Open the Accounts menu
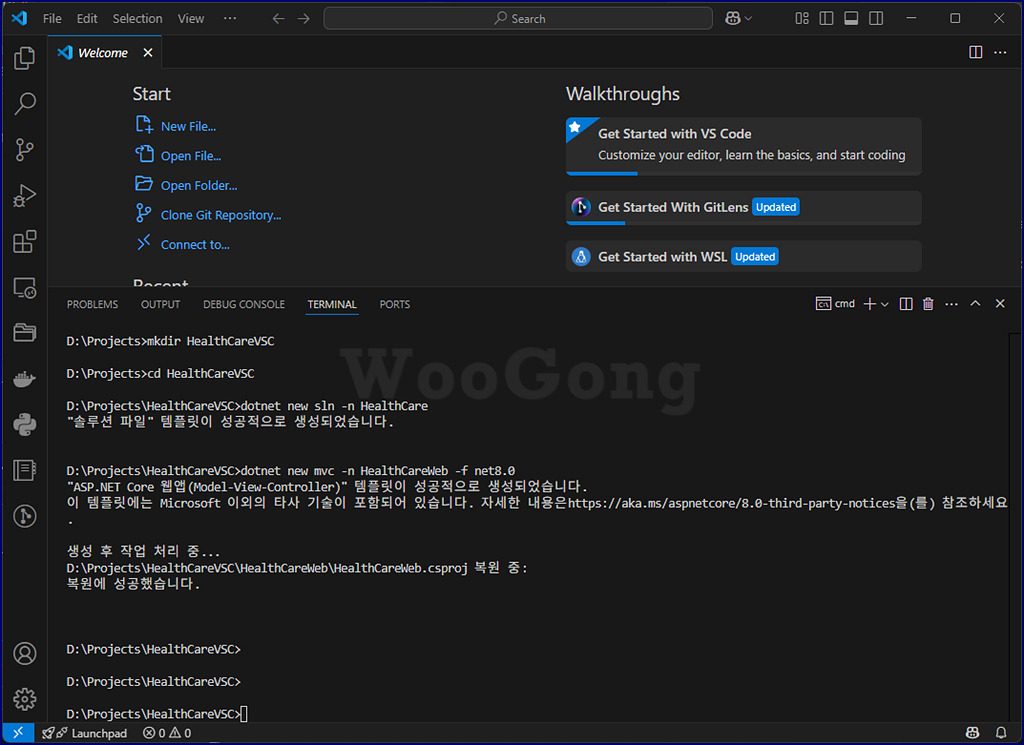This screenshot has height=745, width=1024. [x=24, y=653]
